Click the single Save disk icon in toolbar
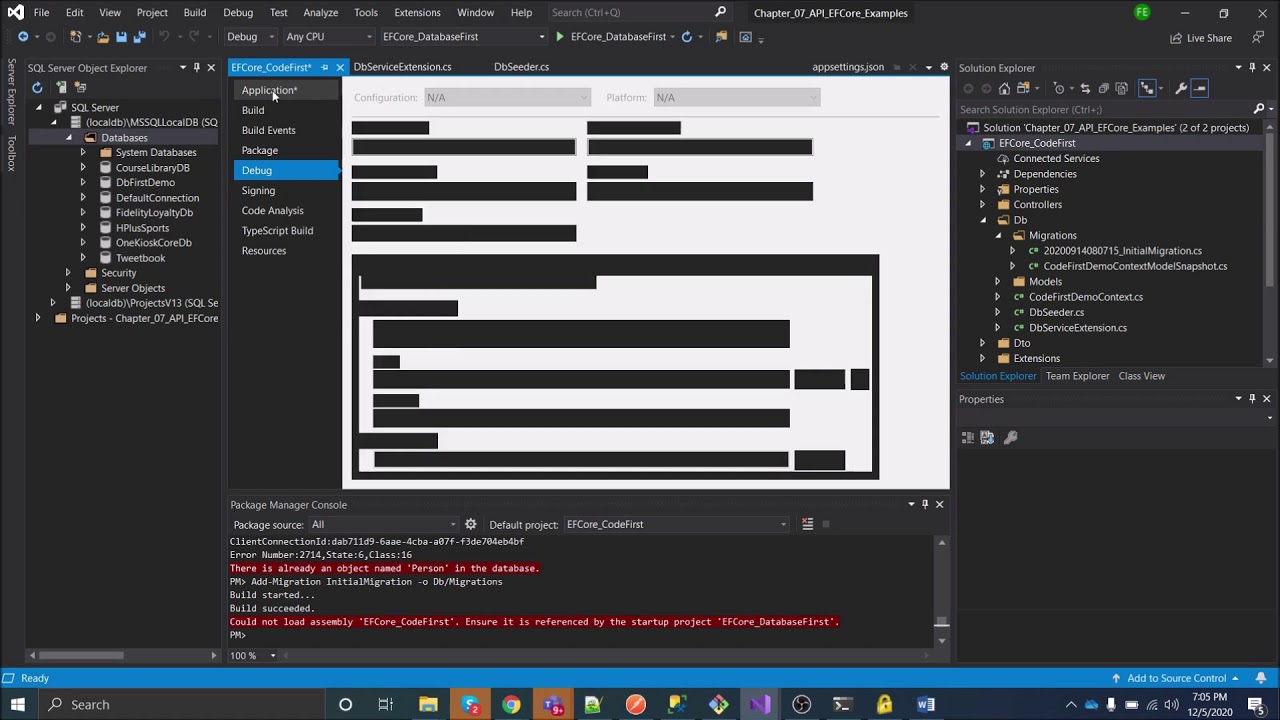This screenshot has height=720, width=1280. (121, 37)
